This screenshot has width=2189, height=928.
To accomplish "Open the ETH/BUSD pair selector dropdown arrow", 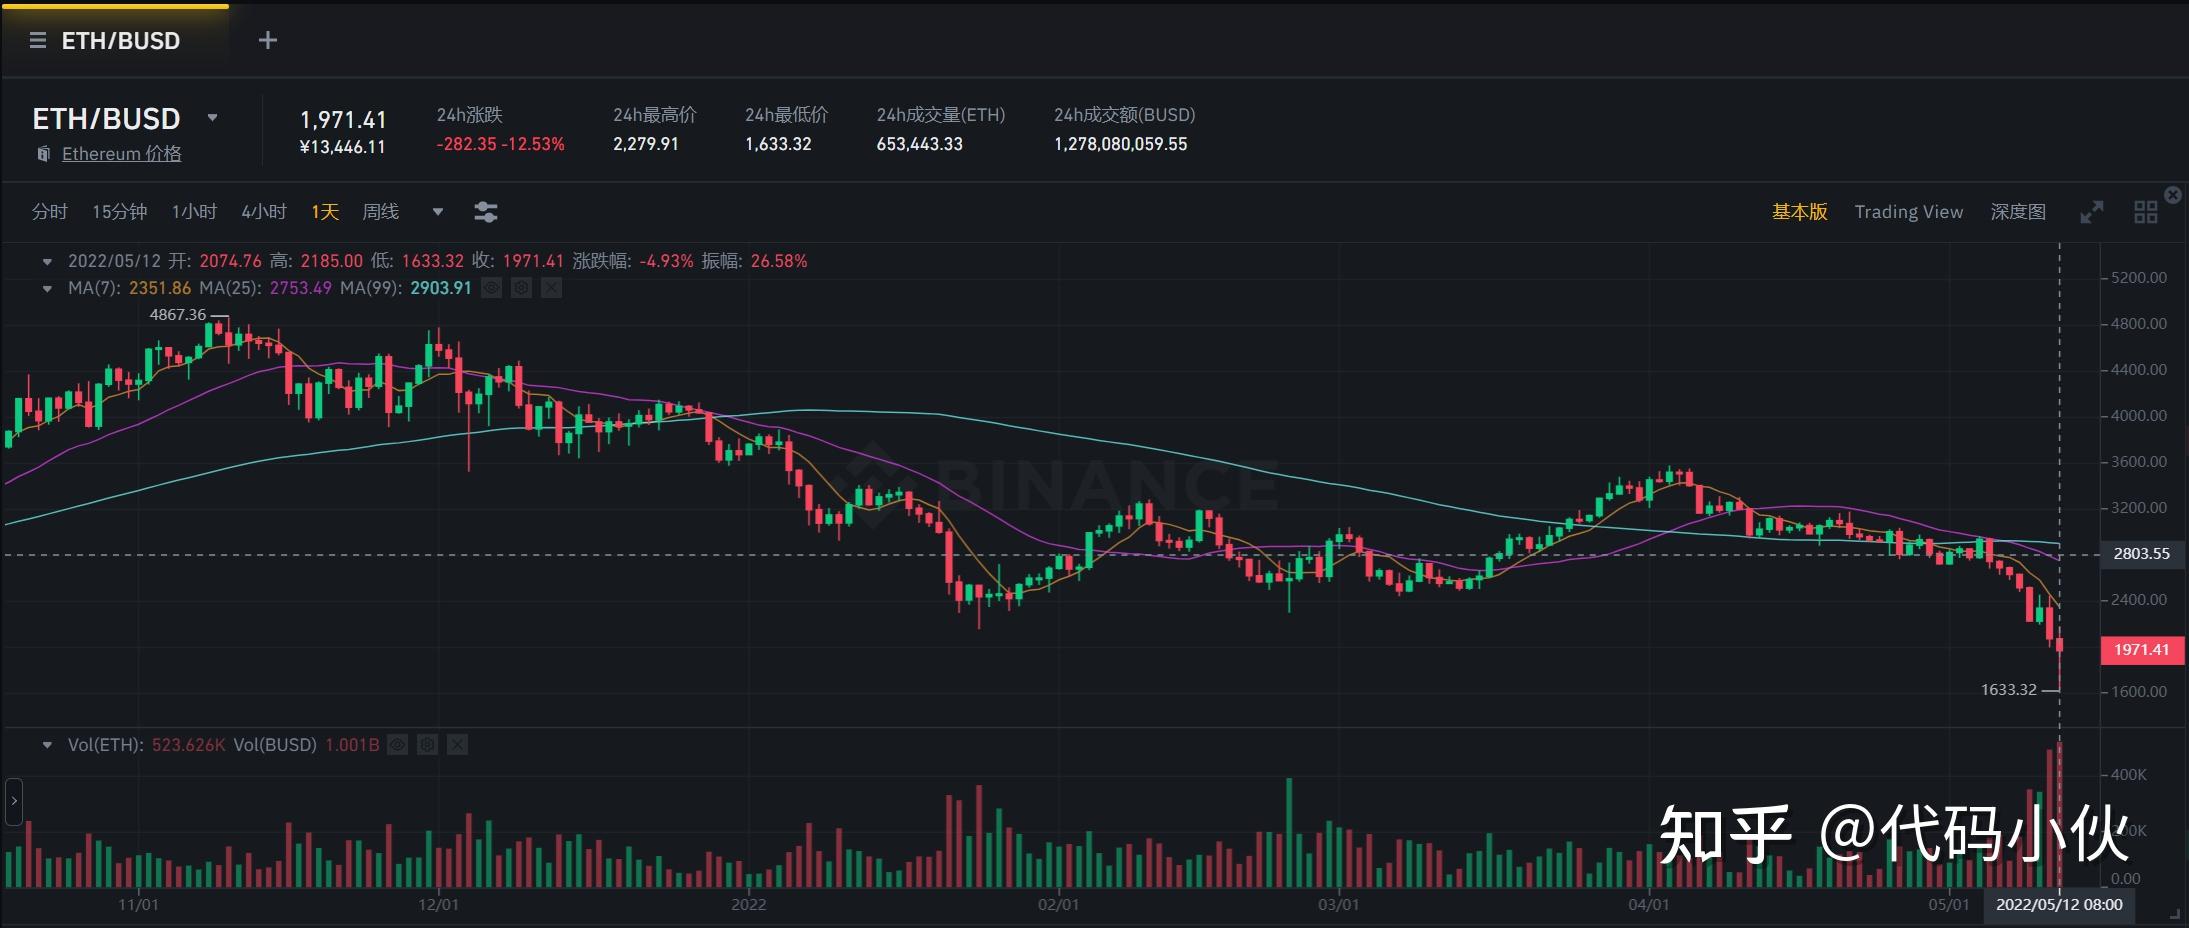I will 212,118.
